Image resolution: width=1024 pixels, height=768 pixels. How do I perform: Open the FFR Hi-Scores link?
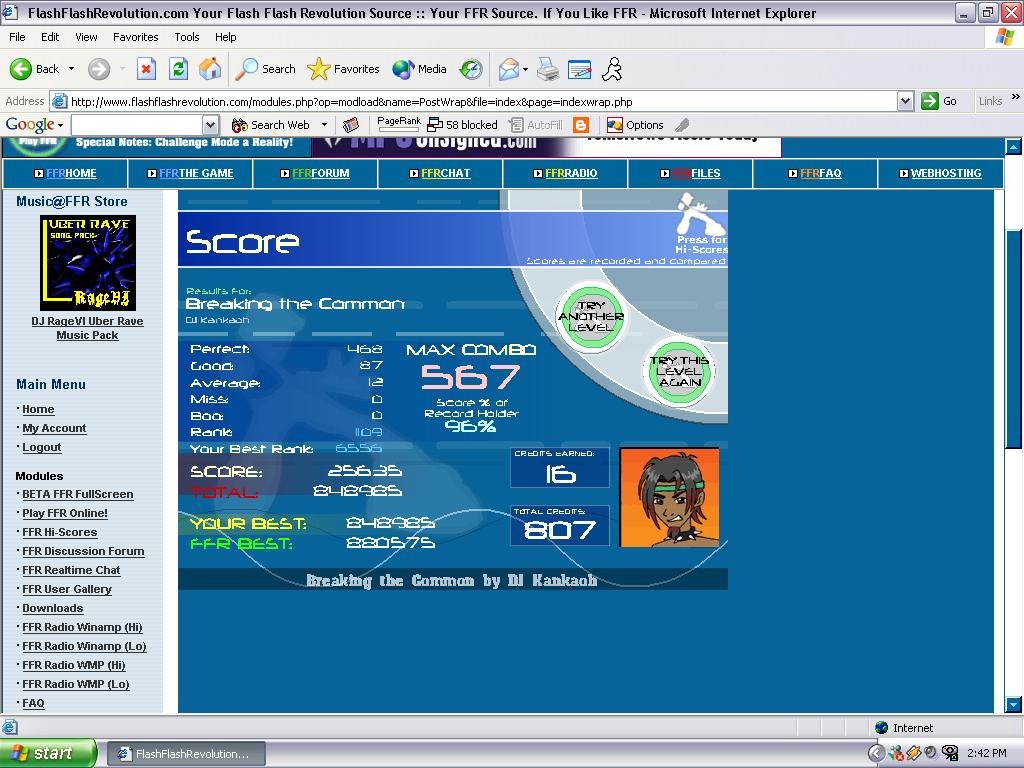tap(59, 532)
